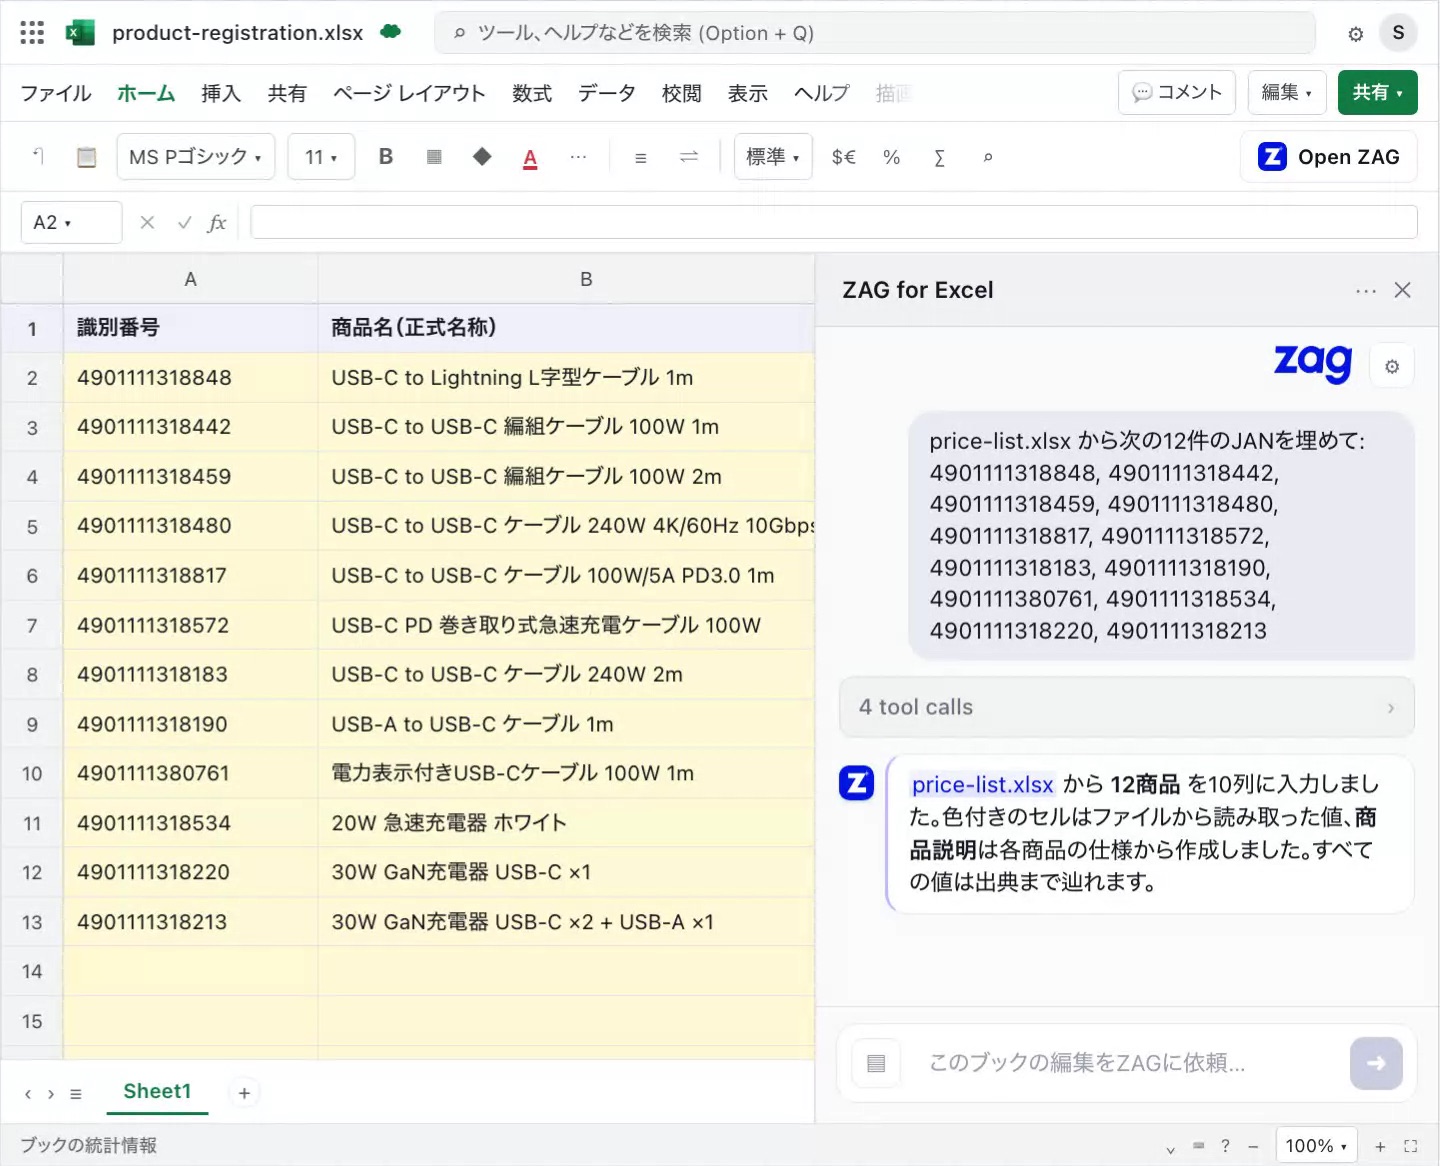Click the help question mark in status bar
The height and width of the screenshot is (1166, 1440).
[x=1225, y=1146]
